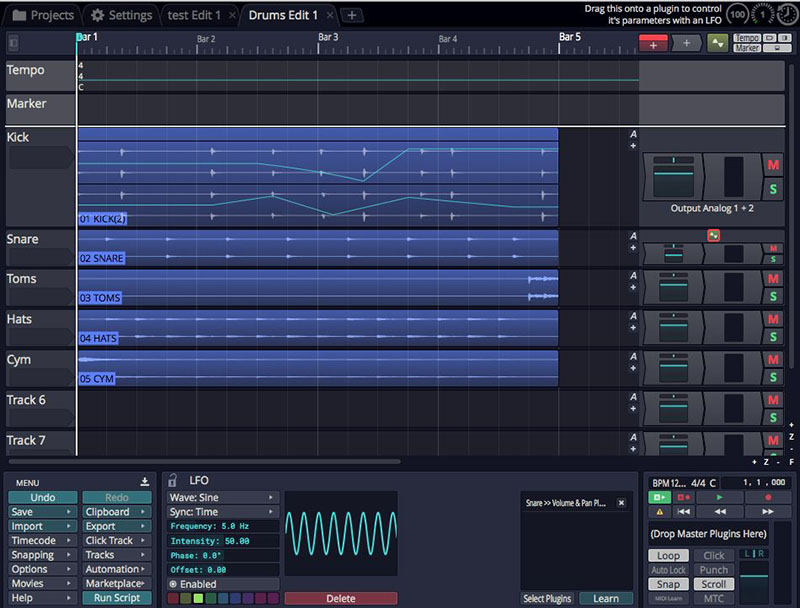Toggle the Loop button
The image size is (800, 608).
tap(668, 555)
